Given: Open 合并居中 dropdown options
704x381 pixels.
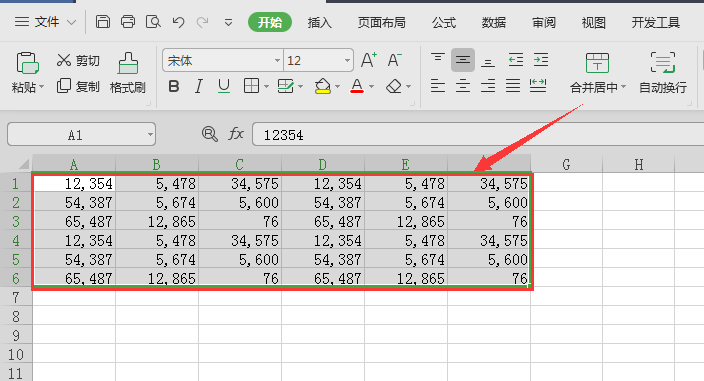Looking at the screenshot, I should pyautogui.click(x=623, y=87).
